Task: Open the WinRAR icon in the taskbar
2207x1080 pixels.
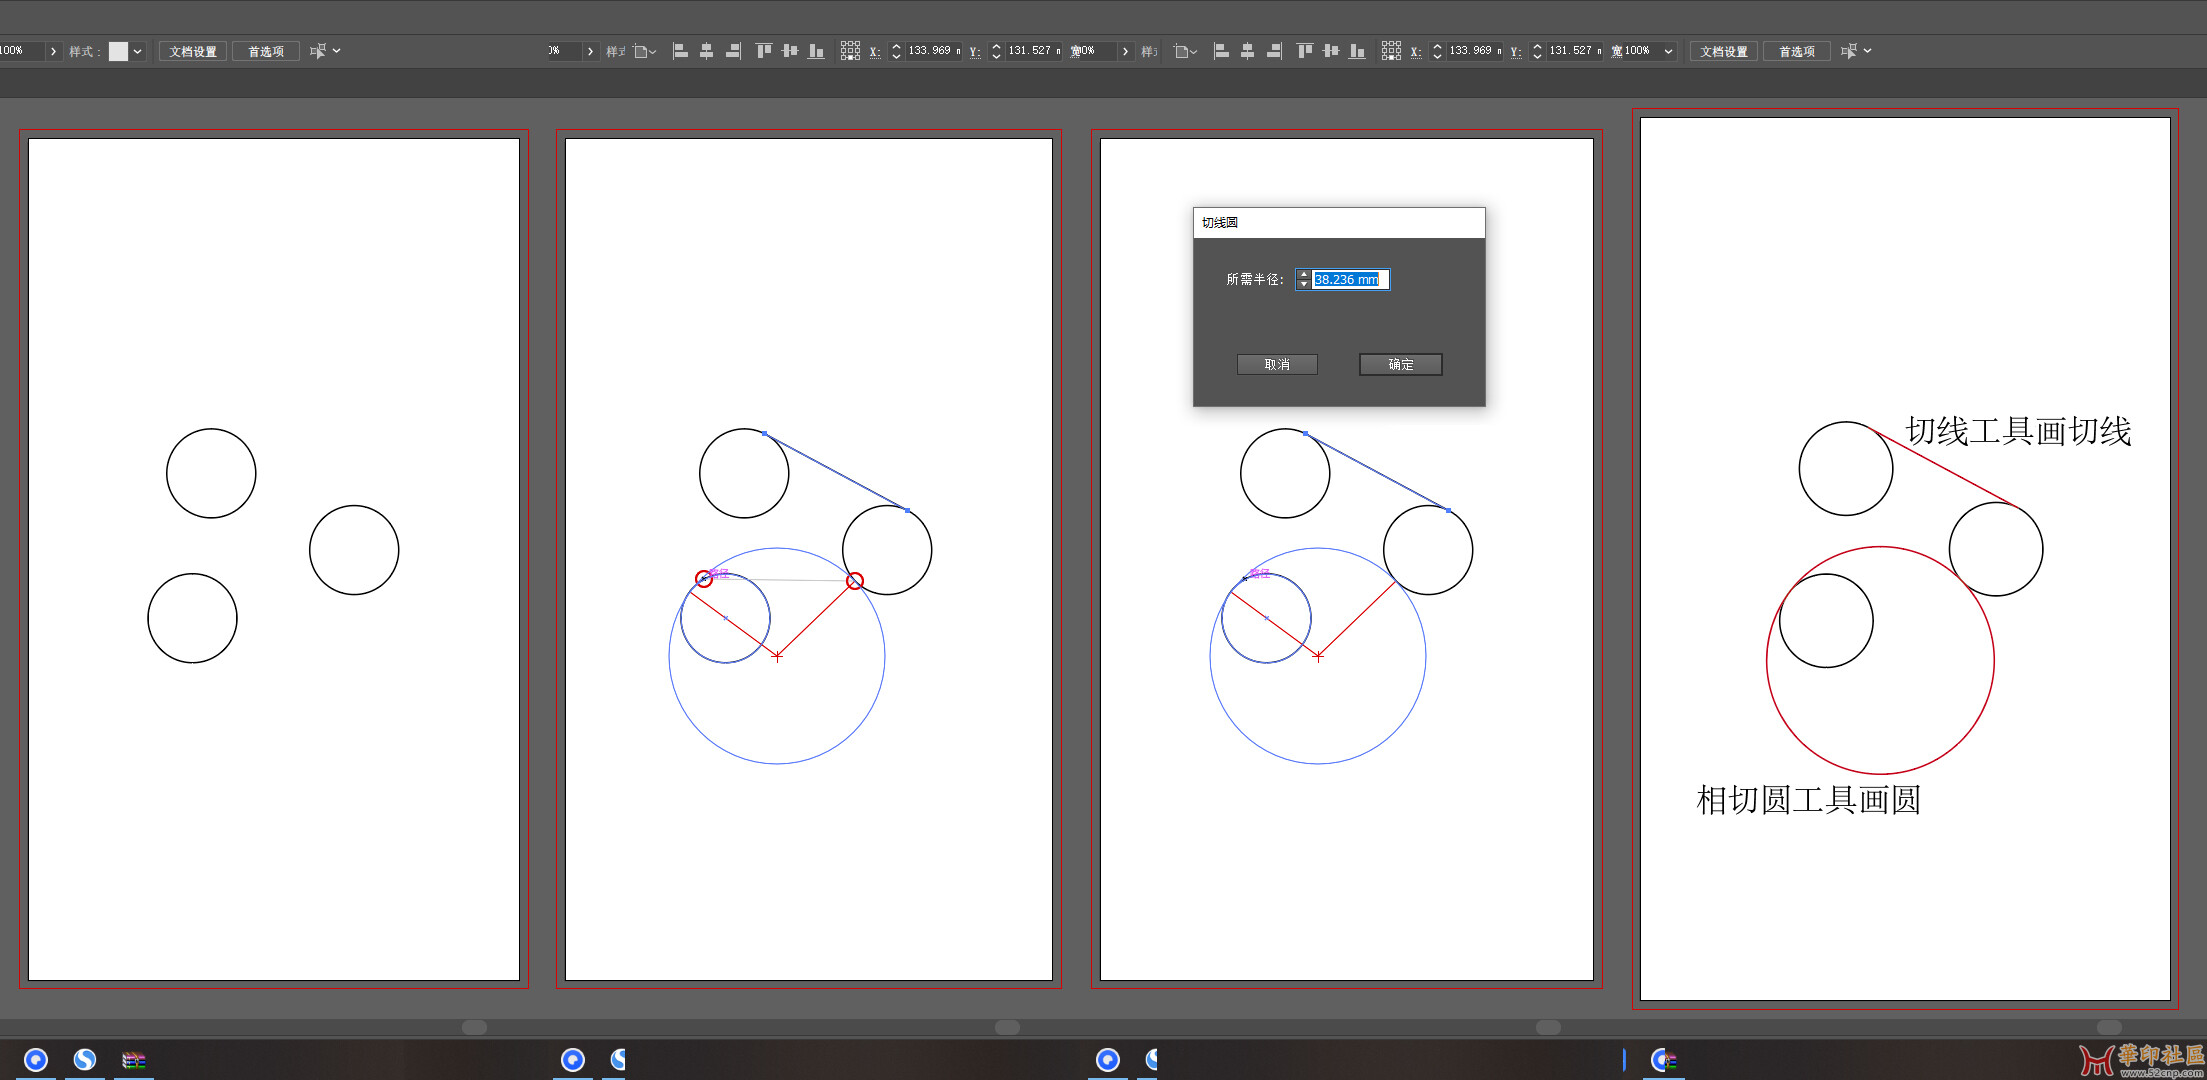Action: (133, 1060)
